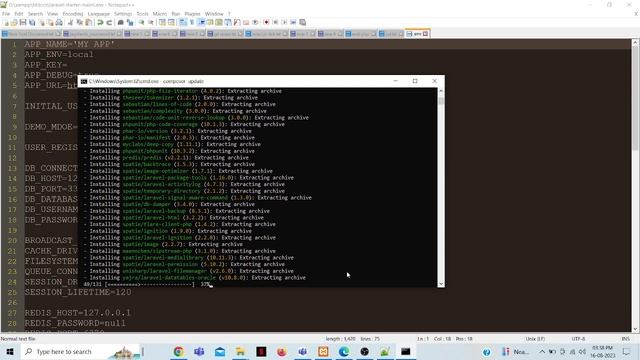
Task: Save the current file via toolbar icon
Action: pyautogui.click(x=23, y=22)
